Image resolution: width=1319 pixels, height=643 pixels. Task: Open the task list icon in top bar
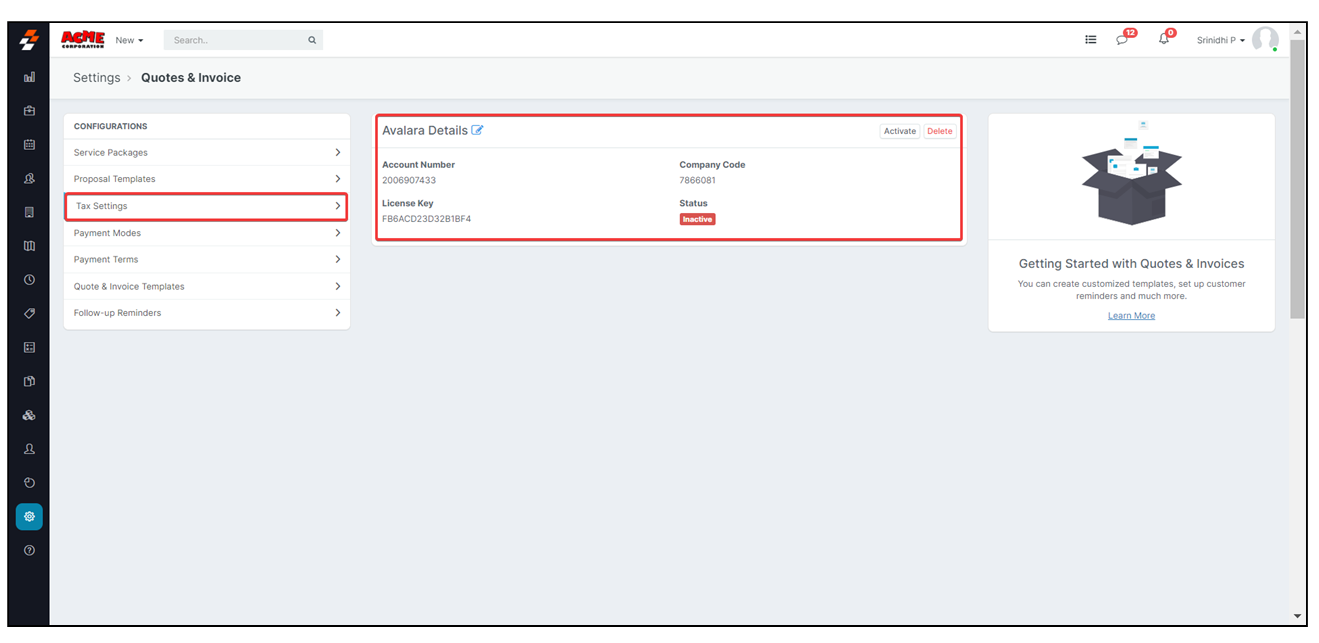[x=1091, y=40]
